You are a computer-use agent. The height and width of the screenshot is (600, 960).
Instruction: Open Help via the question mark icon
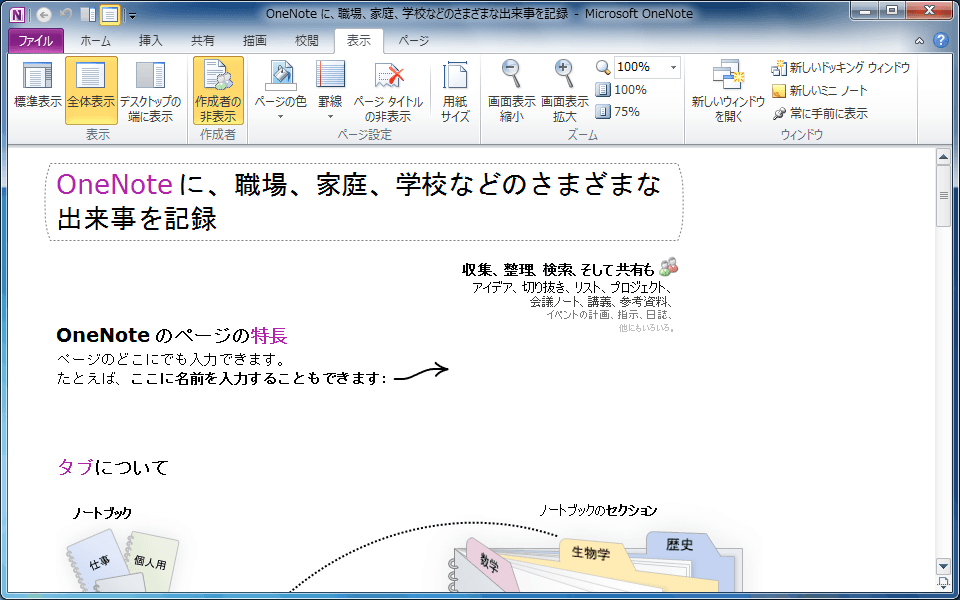[x=940, y=40]
